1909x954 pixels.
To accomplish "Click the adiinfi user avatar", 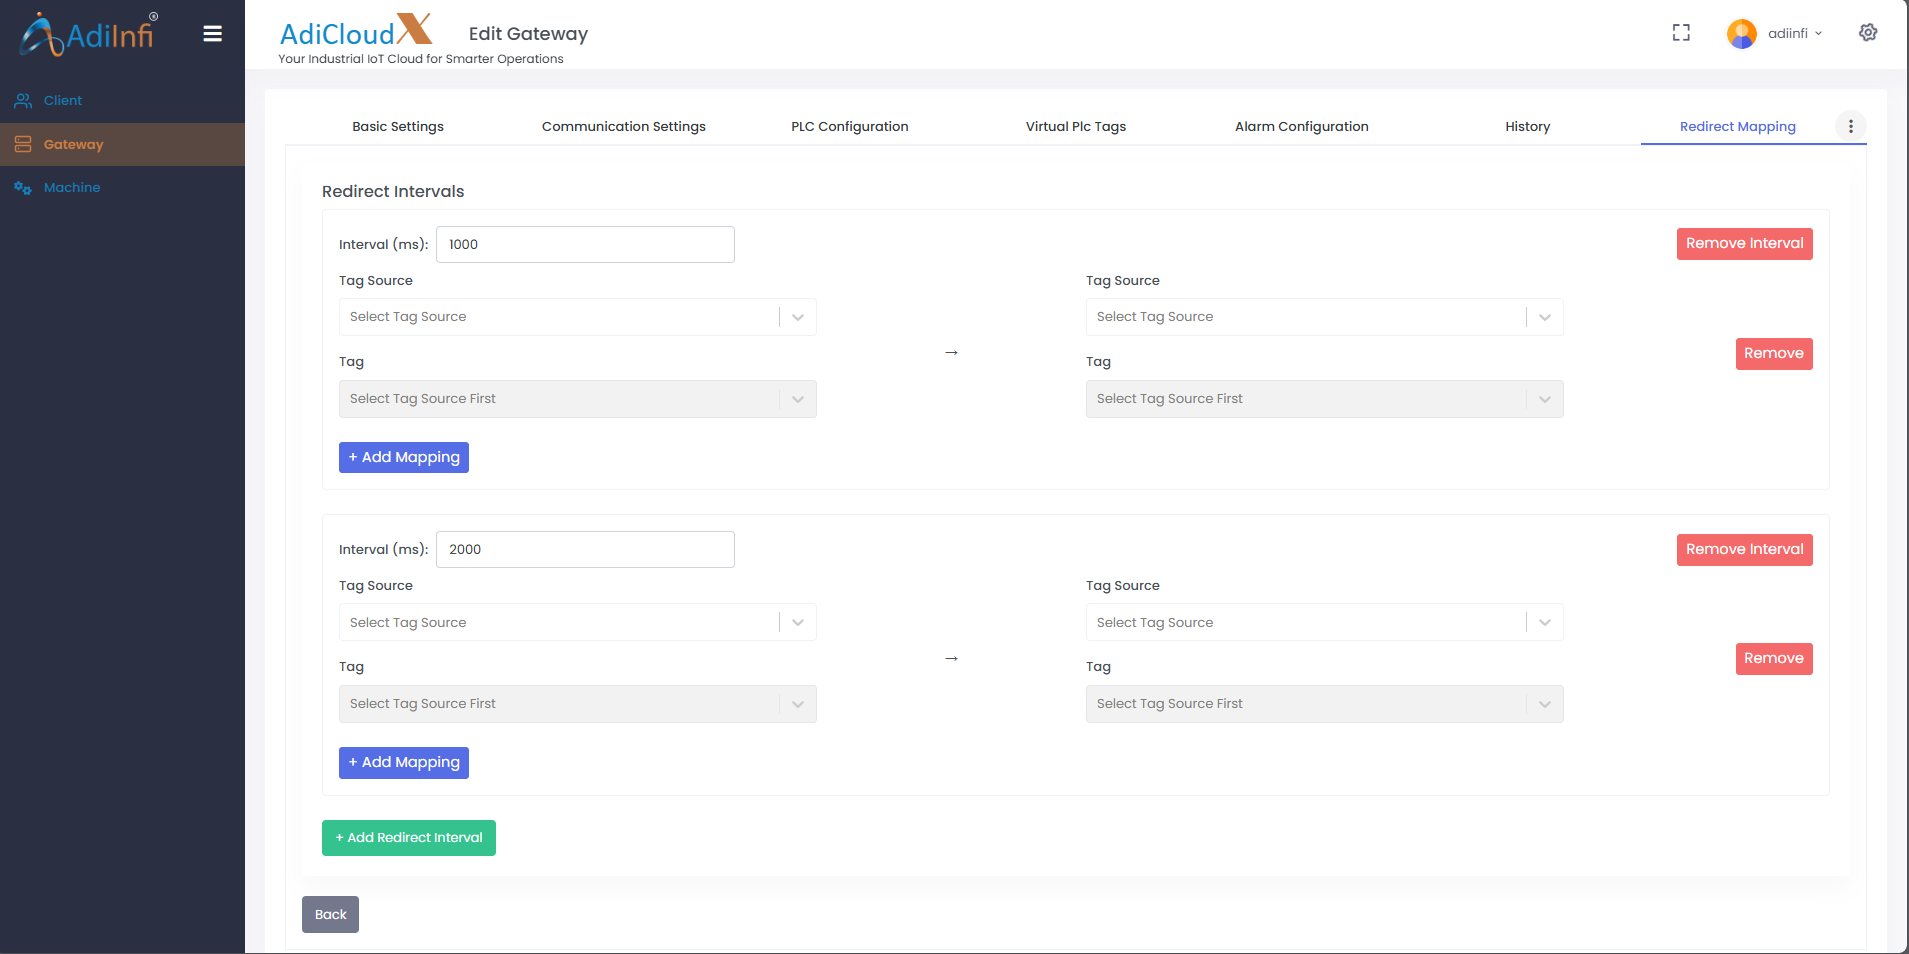I will (x=1741, y=34).
